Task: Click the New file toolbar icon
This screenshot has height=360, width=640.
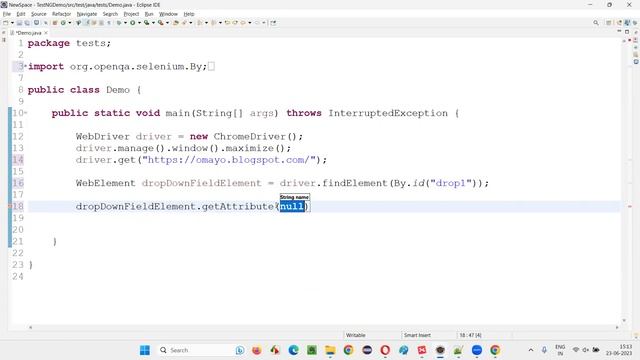Action: click(5, 23)
